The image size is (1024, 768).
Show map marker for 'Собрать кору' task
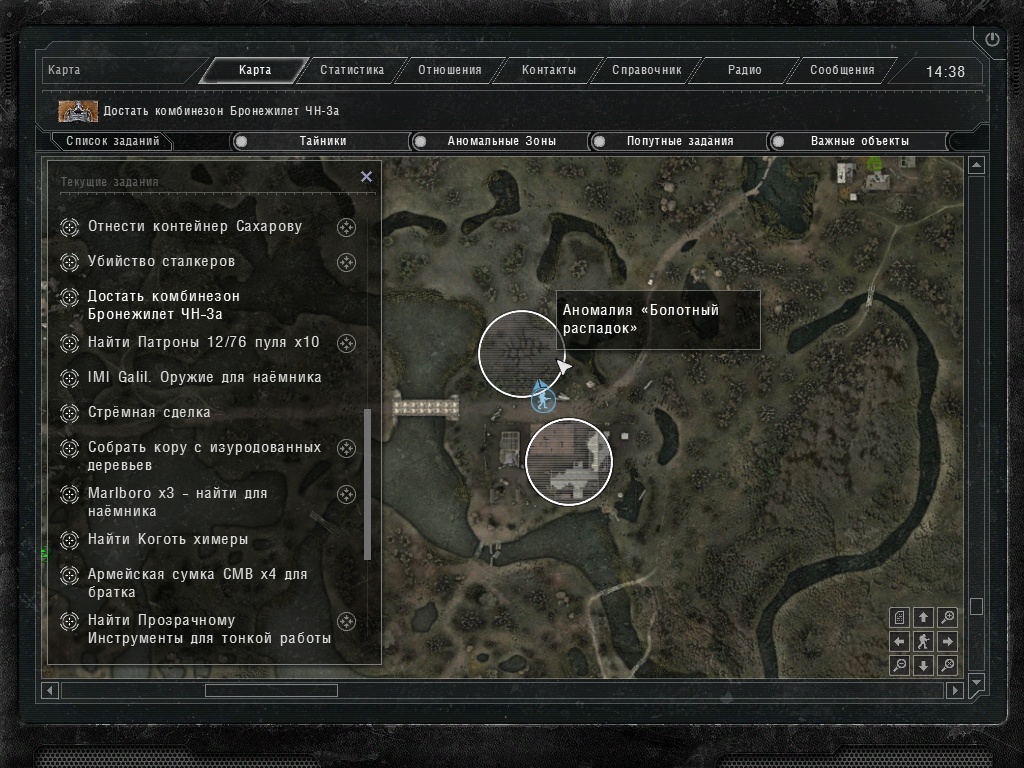(346, 448)
